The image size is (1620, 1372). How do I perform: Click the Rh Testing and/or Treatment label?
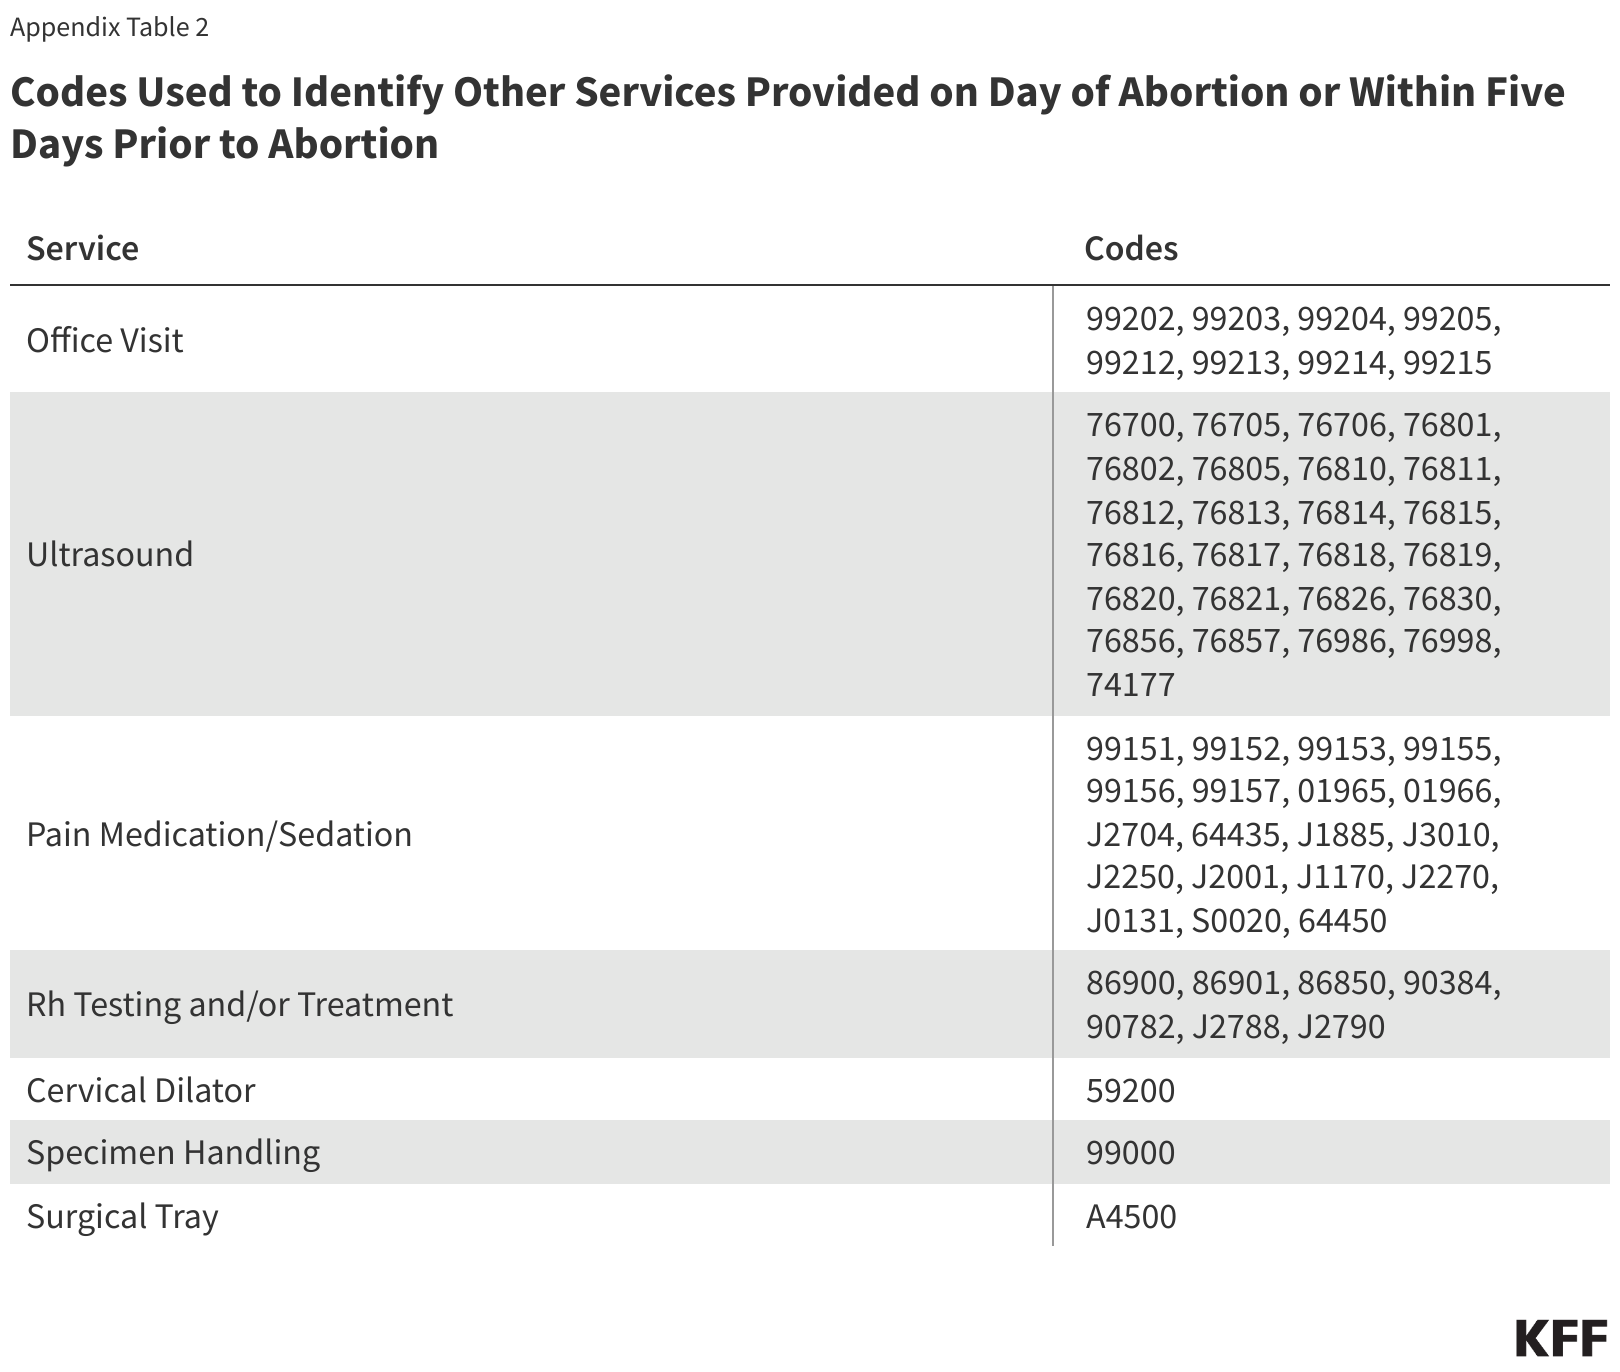click(x=240, y=1004)
